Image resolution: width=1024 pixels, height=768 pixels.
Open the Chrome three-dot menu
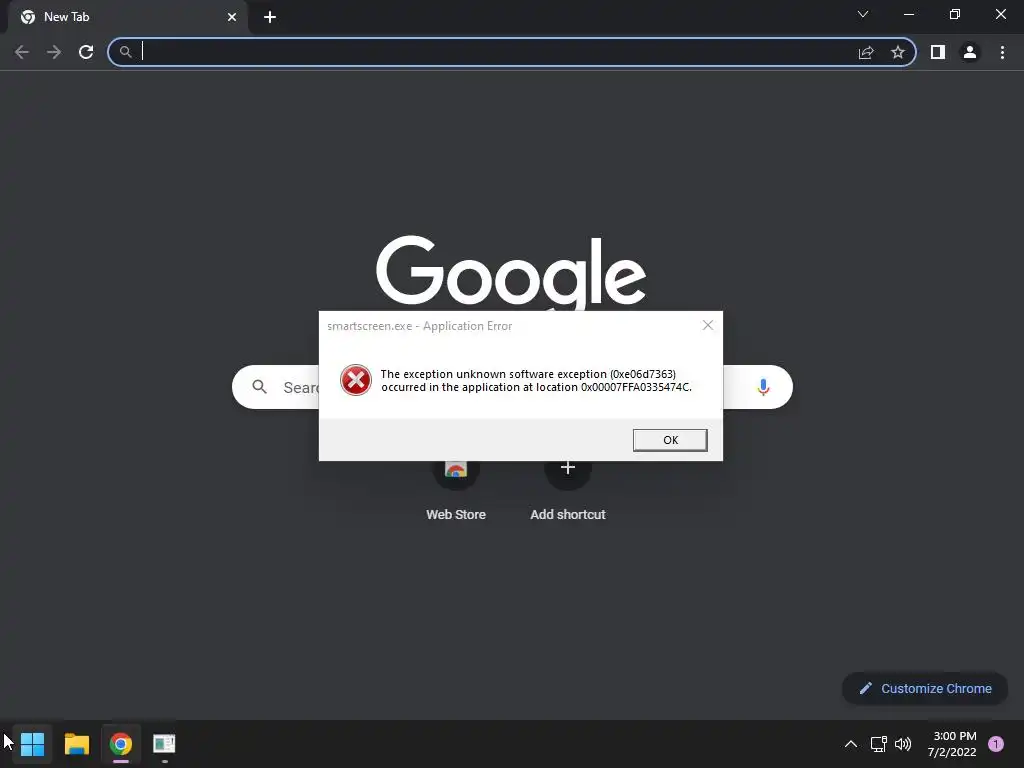(x=1002, y=52)
